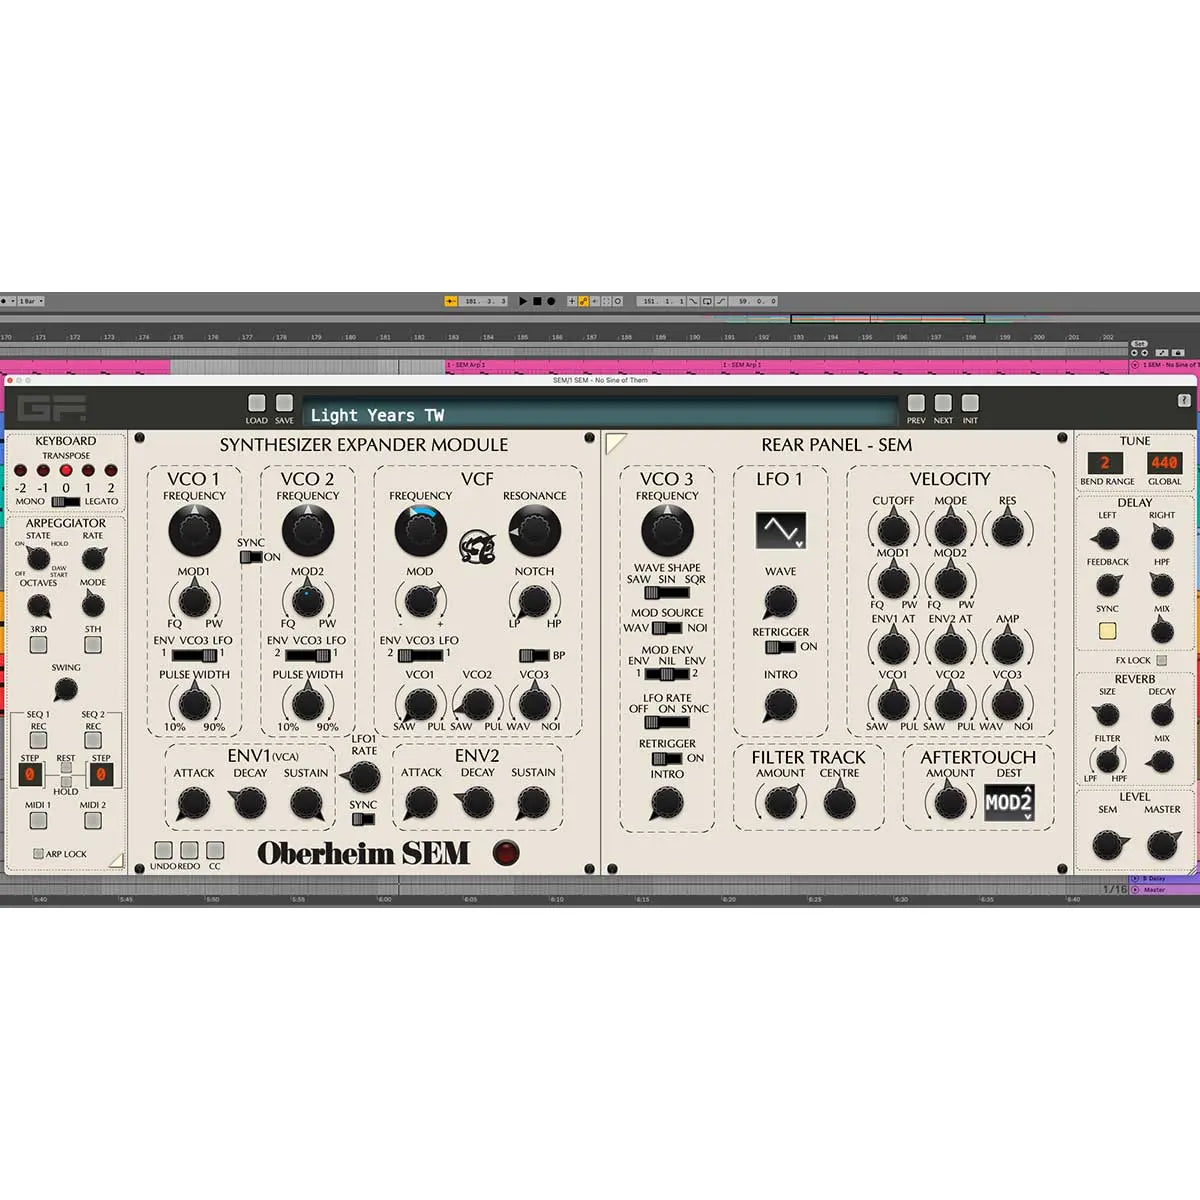This screenshot has width=1200, height=1200.
Task: Open the CC icon beside Redo
Action: tap(214, 852)
